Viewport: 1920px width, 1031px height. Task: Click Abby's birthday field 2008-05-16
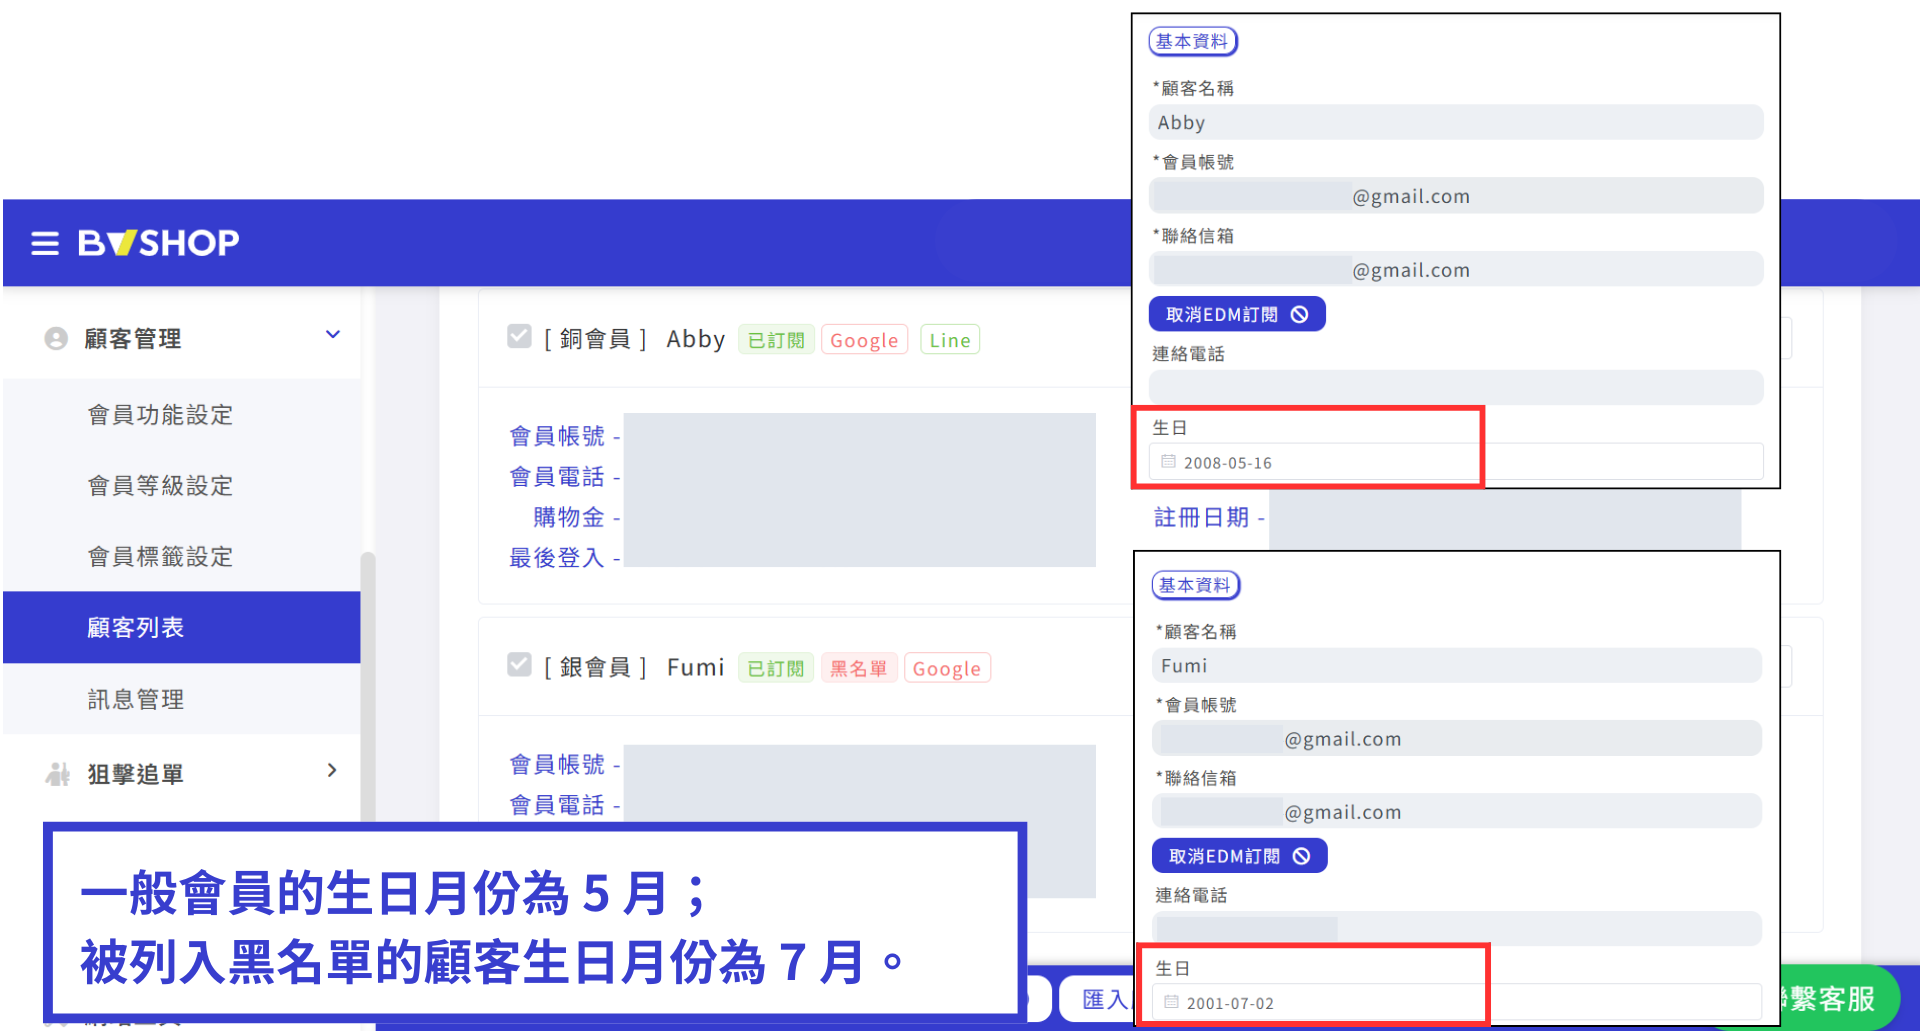click(1456, 462)
